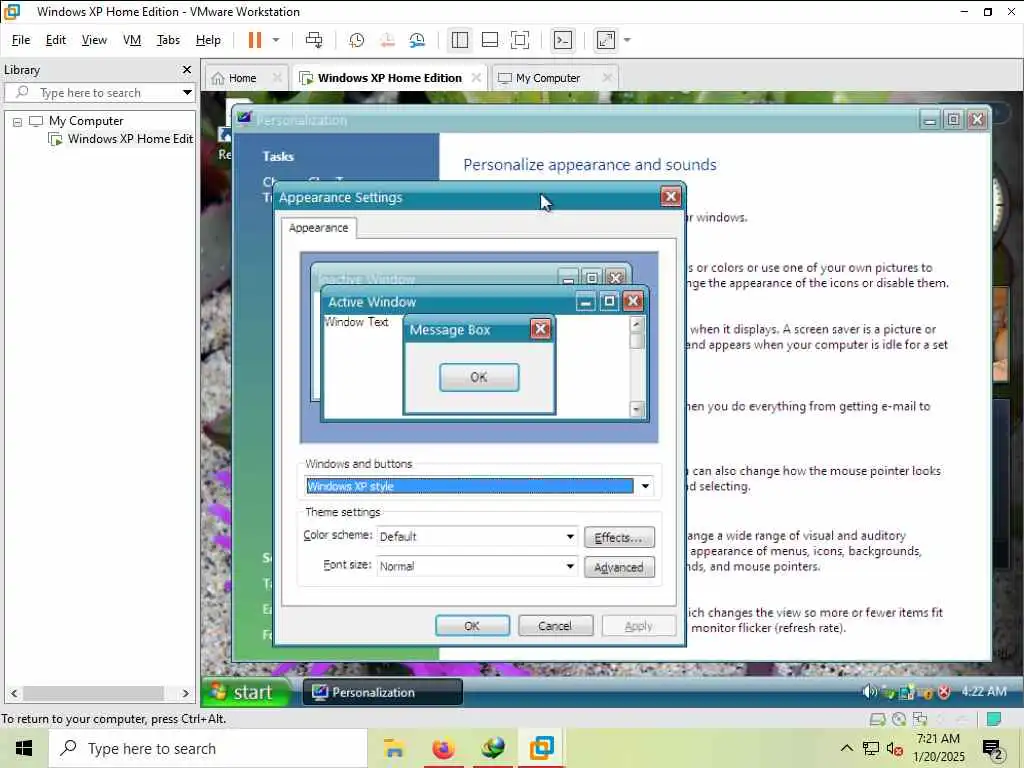Click the XP tray volume speaker icon

pyautogui.click(x=869, y=692)
